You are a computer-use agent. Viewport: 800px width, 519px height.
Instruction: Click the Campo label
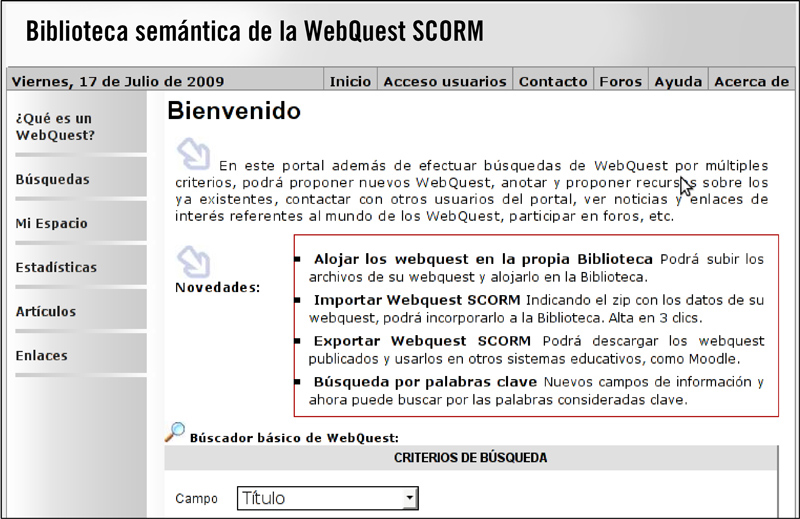pyautogui.click(x=196, y=499)
